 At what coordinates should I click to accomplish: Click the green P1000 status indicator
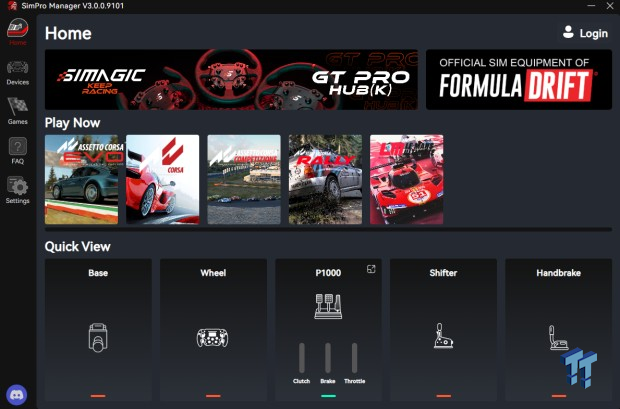pyautogui.click(x=328, y=396)
